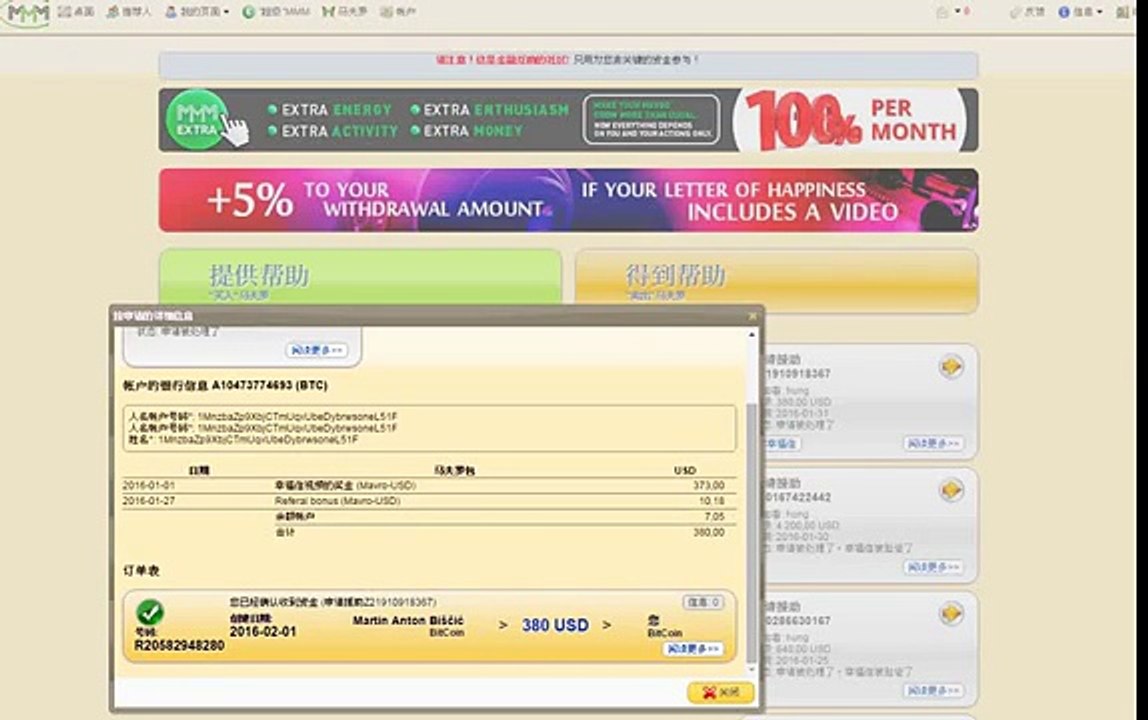Click yellow arrow icon on request 0167422442
Viewport: 1148px width, 720px height.
(x=951, y=490)
